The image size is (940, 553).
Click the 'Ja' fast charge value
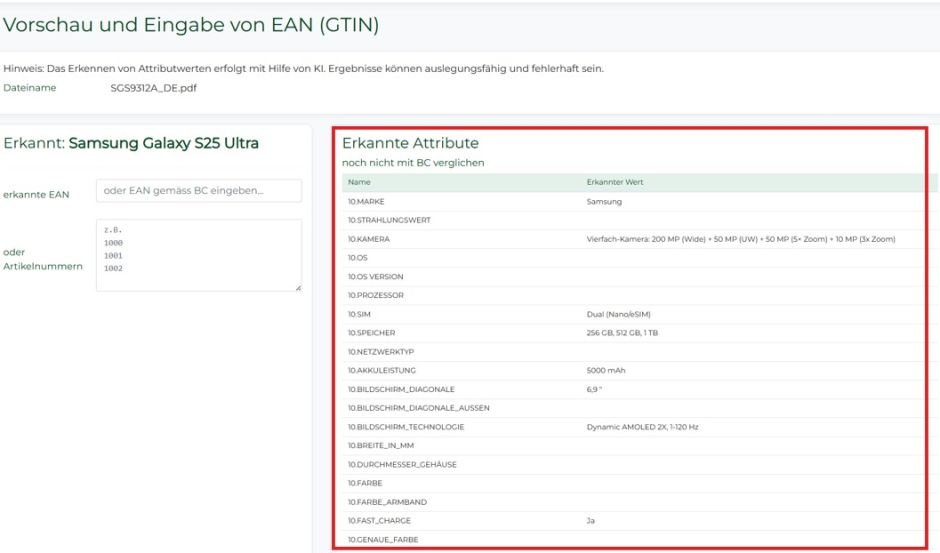coord(590,521)
